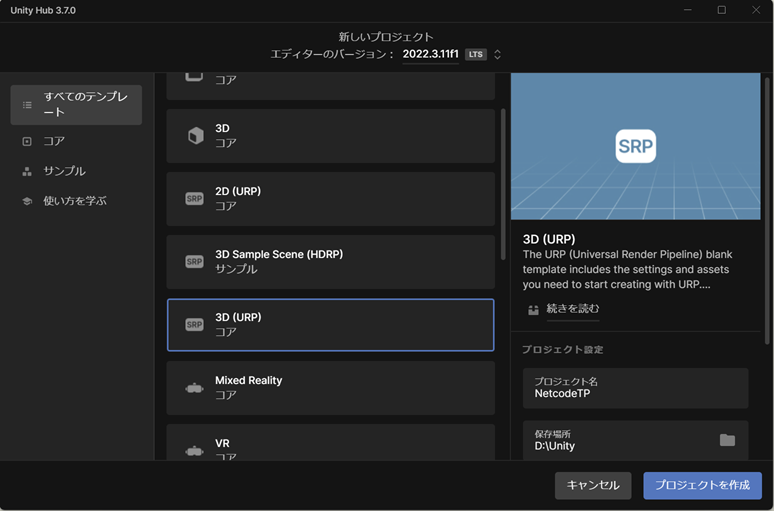774x511 pixels.
Task: Click the VR headset icon
Action: tap(195, 450)
